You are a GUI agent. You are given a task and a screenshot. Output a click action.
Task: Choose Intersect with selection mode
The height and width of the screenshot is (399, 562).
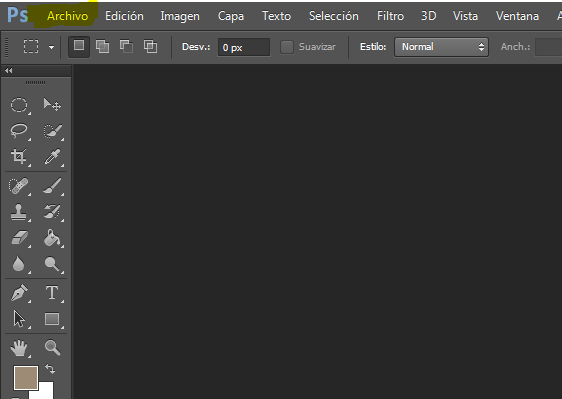[x=150, y=47]
